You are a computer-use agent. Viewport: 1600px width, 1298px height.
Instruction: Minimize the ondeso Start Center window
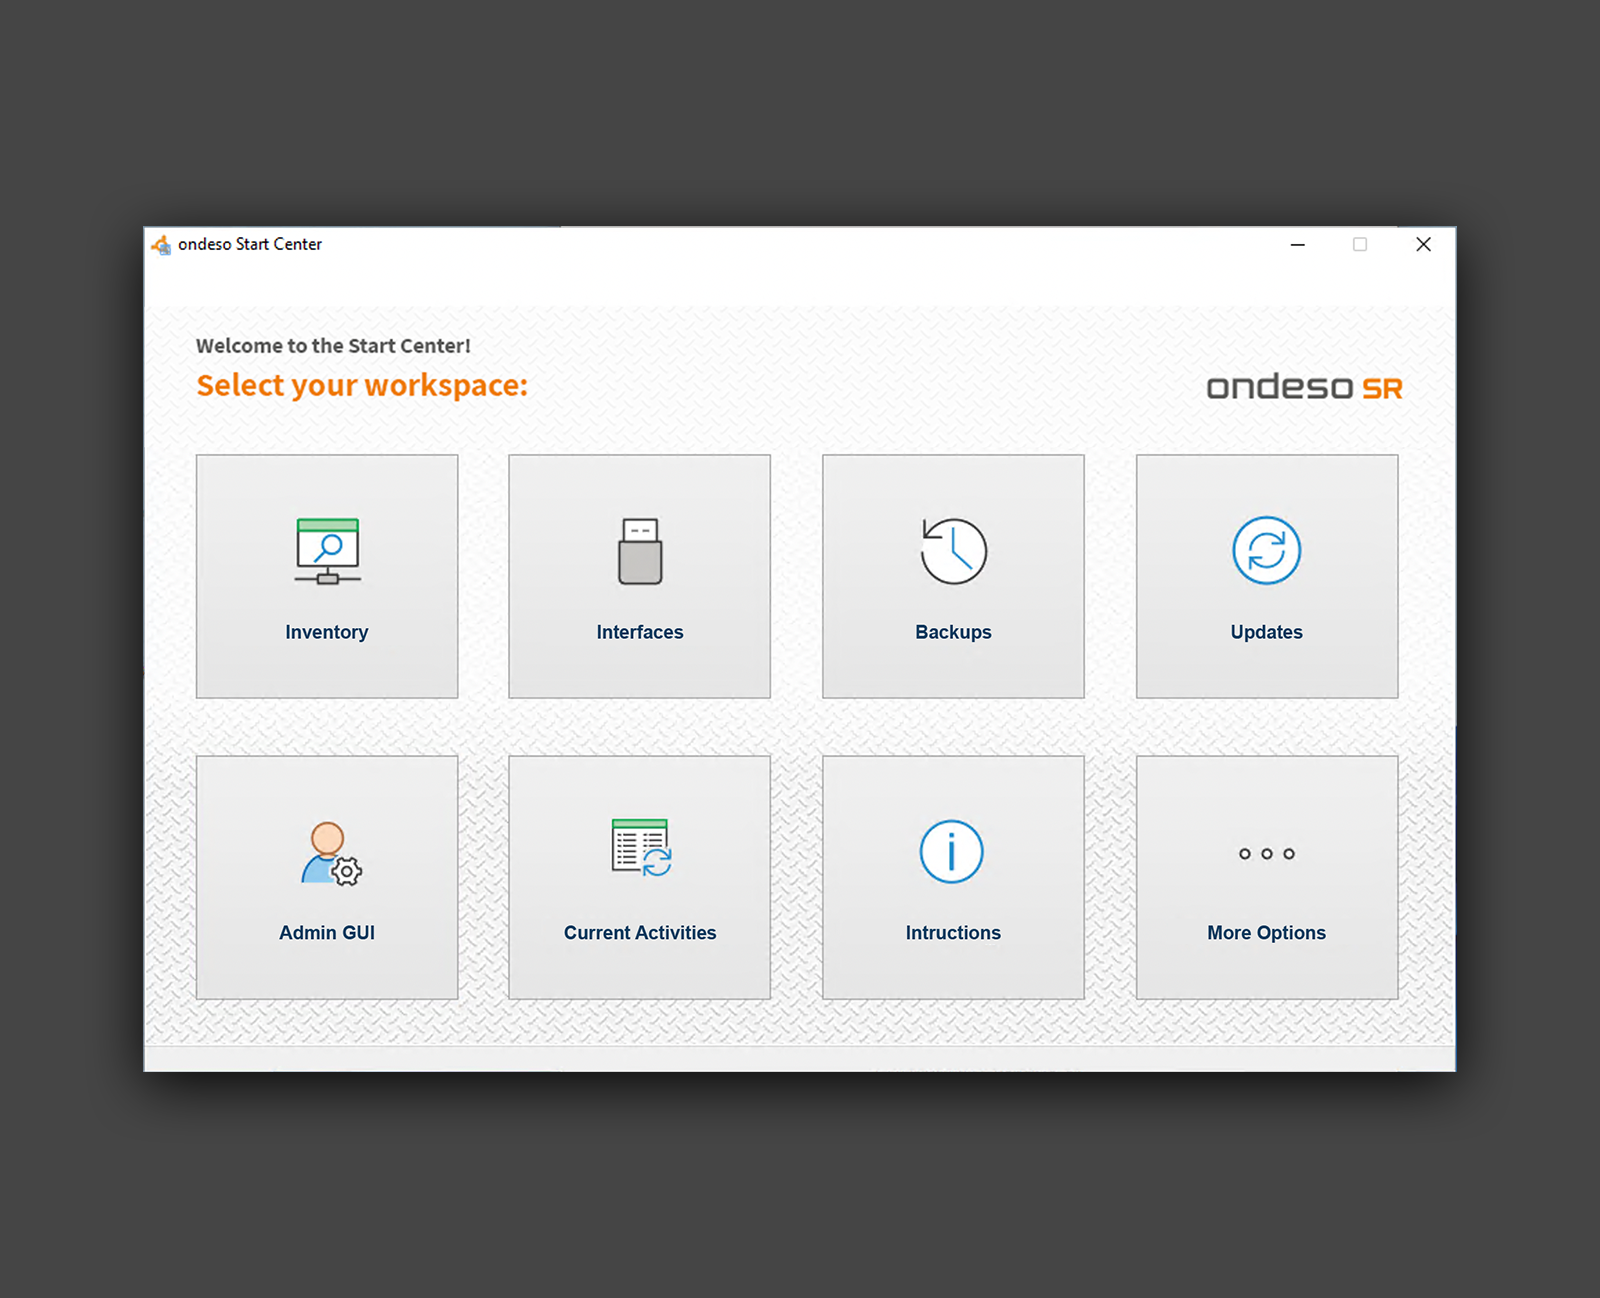click(1297, 245)
